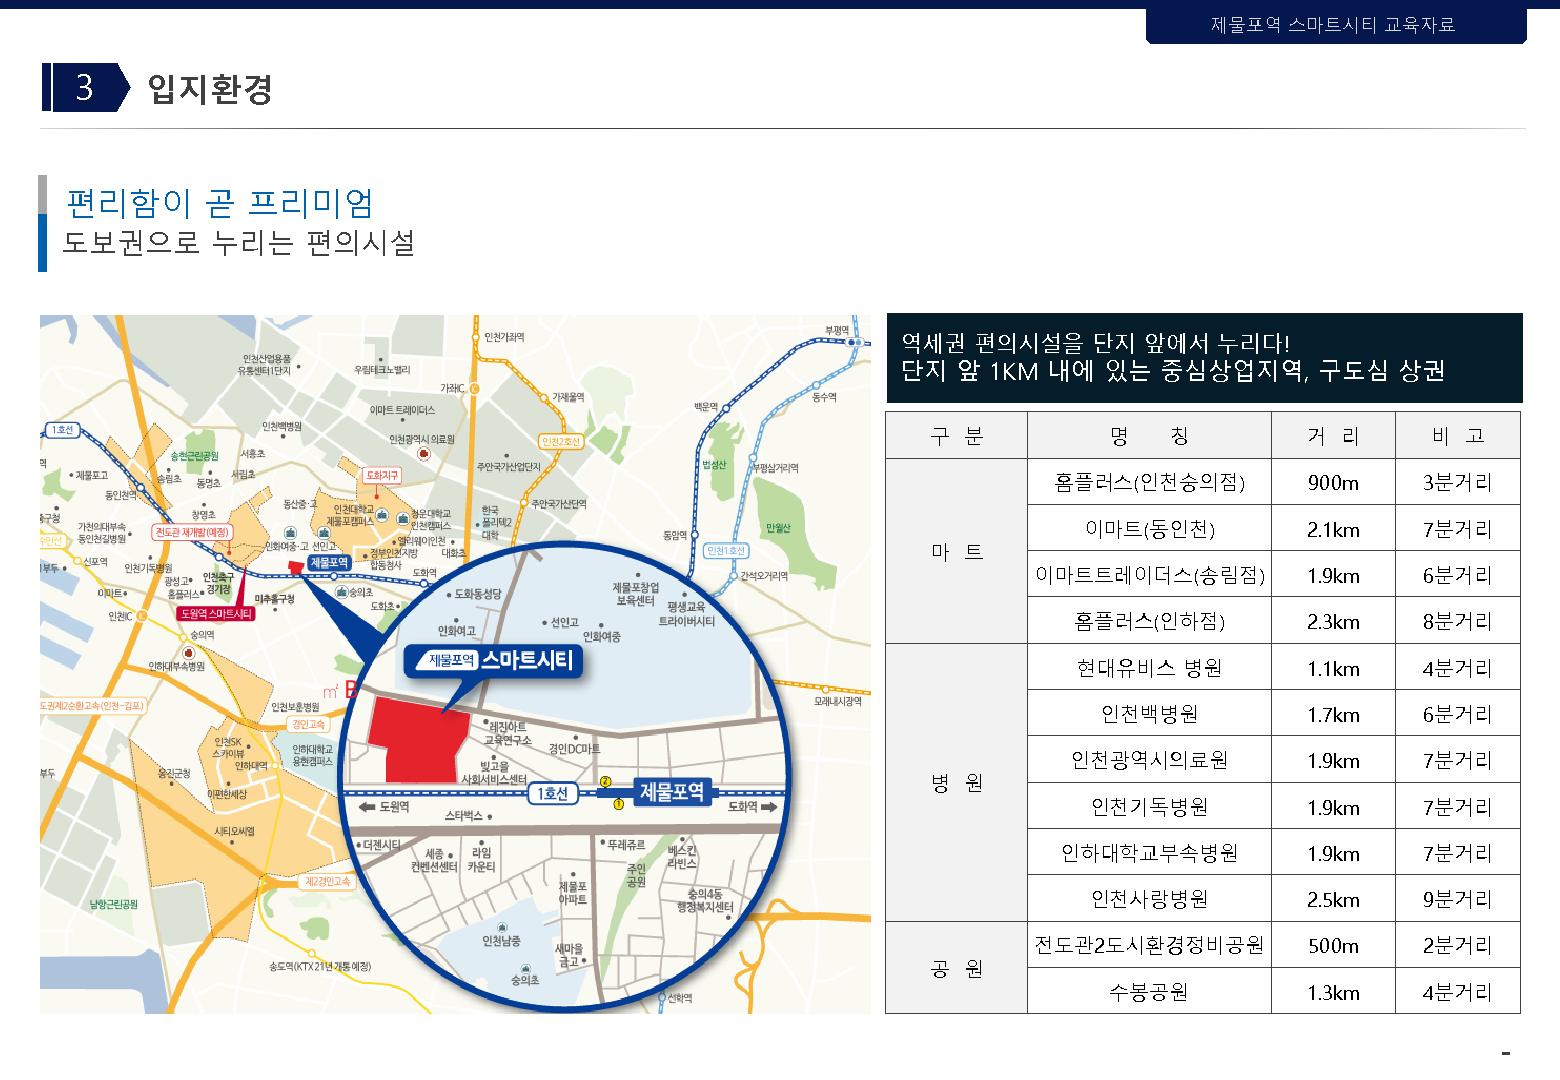Click the '제물포역 스마트시티' callout bubble
Image resolution: width=1560 pixels, height=1080 pixels.
(493, 660)
